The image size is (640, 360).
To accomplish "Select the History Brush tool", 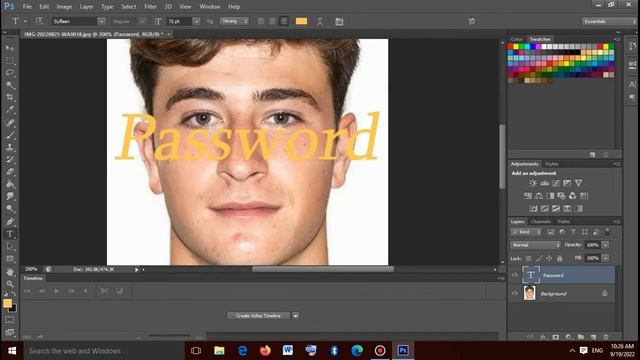I will click(x=10, y=159).
